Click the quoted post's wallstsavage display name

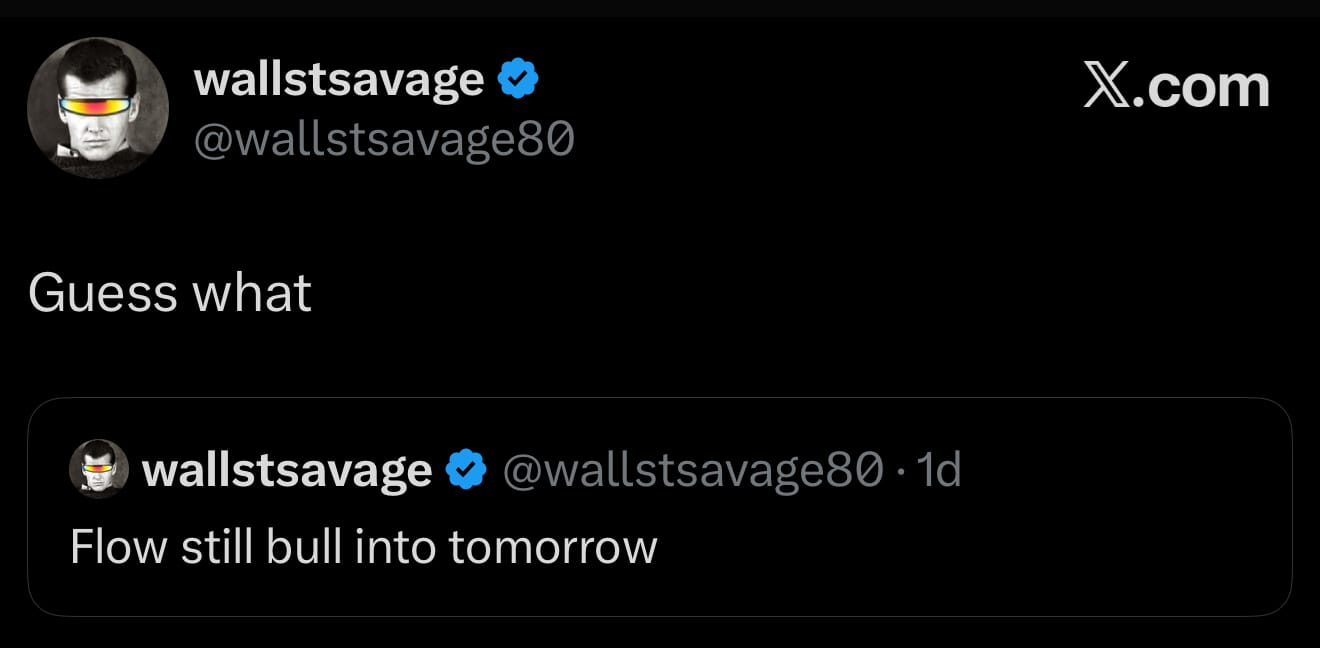287,469
